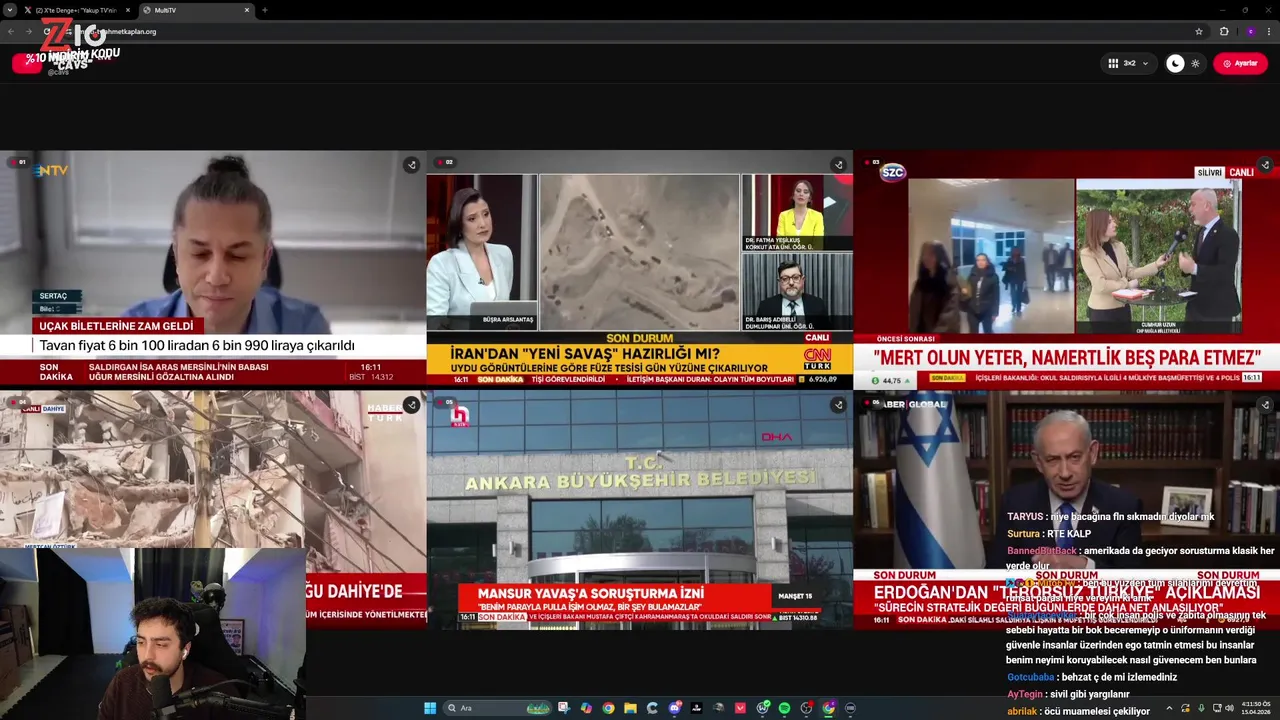Open the Chrome profile avatar
The width and height of the screenshot is (1280, 720).
tap(1250, 31)
